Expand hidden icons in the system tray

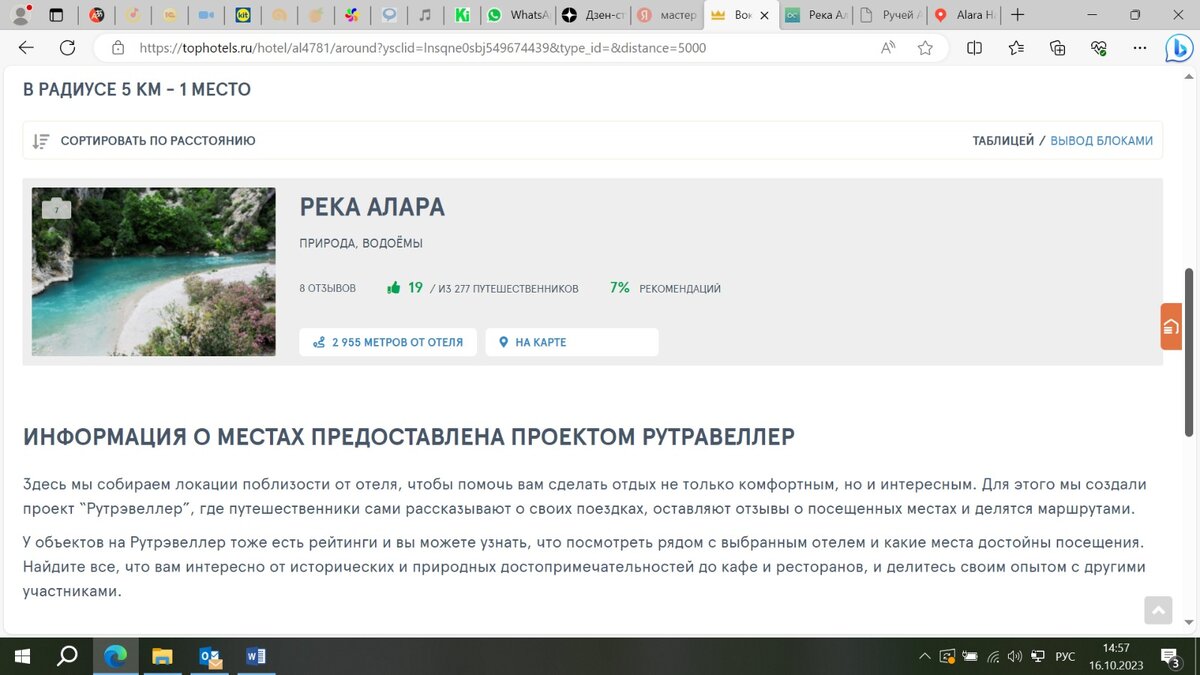(924, 656)
